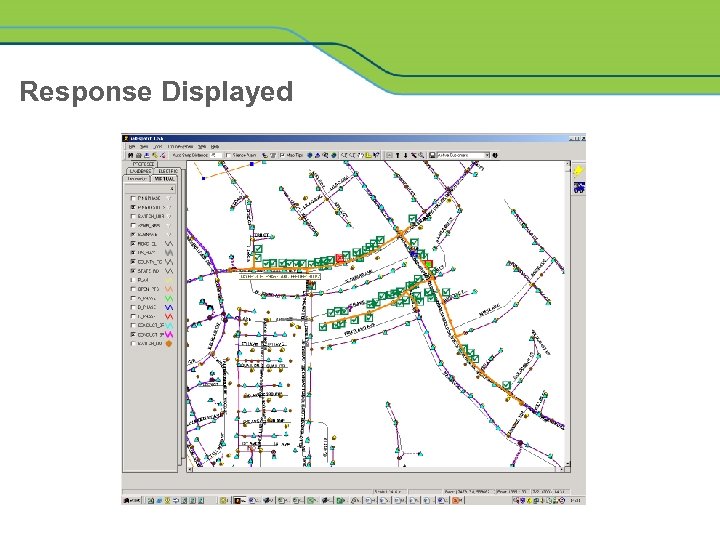Click the map horizontal scrollbar left arrow

(190, 470)
